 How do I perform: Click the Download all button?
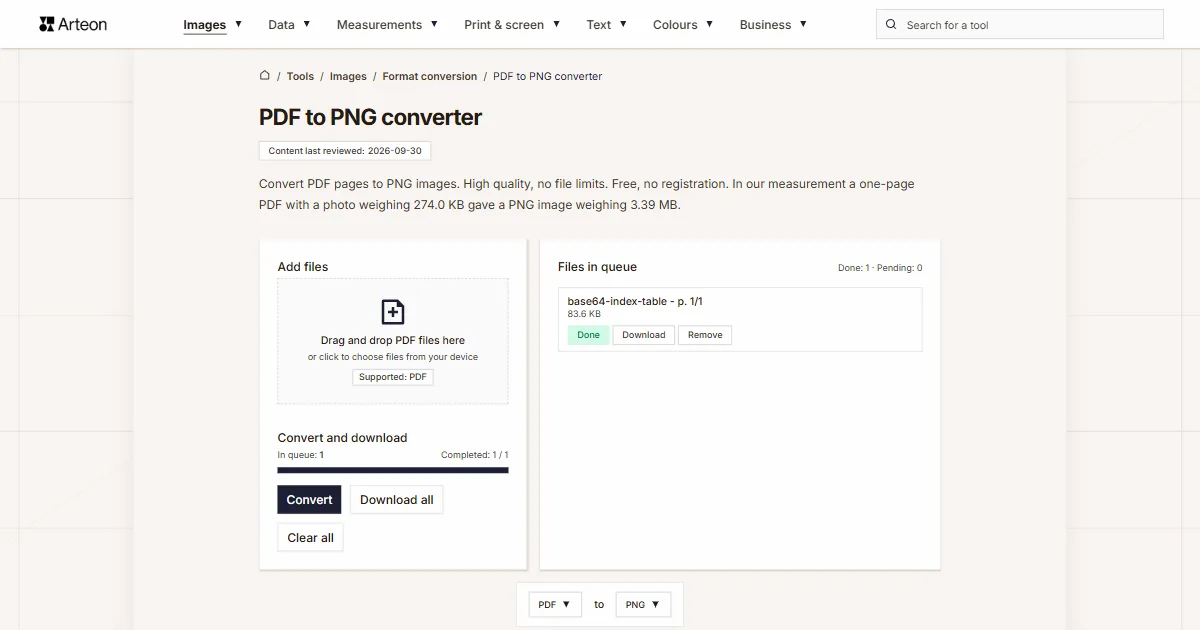pos(397,500)
